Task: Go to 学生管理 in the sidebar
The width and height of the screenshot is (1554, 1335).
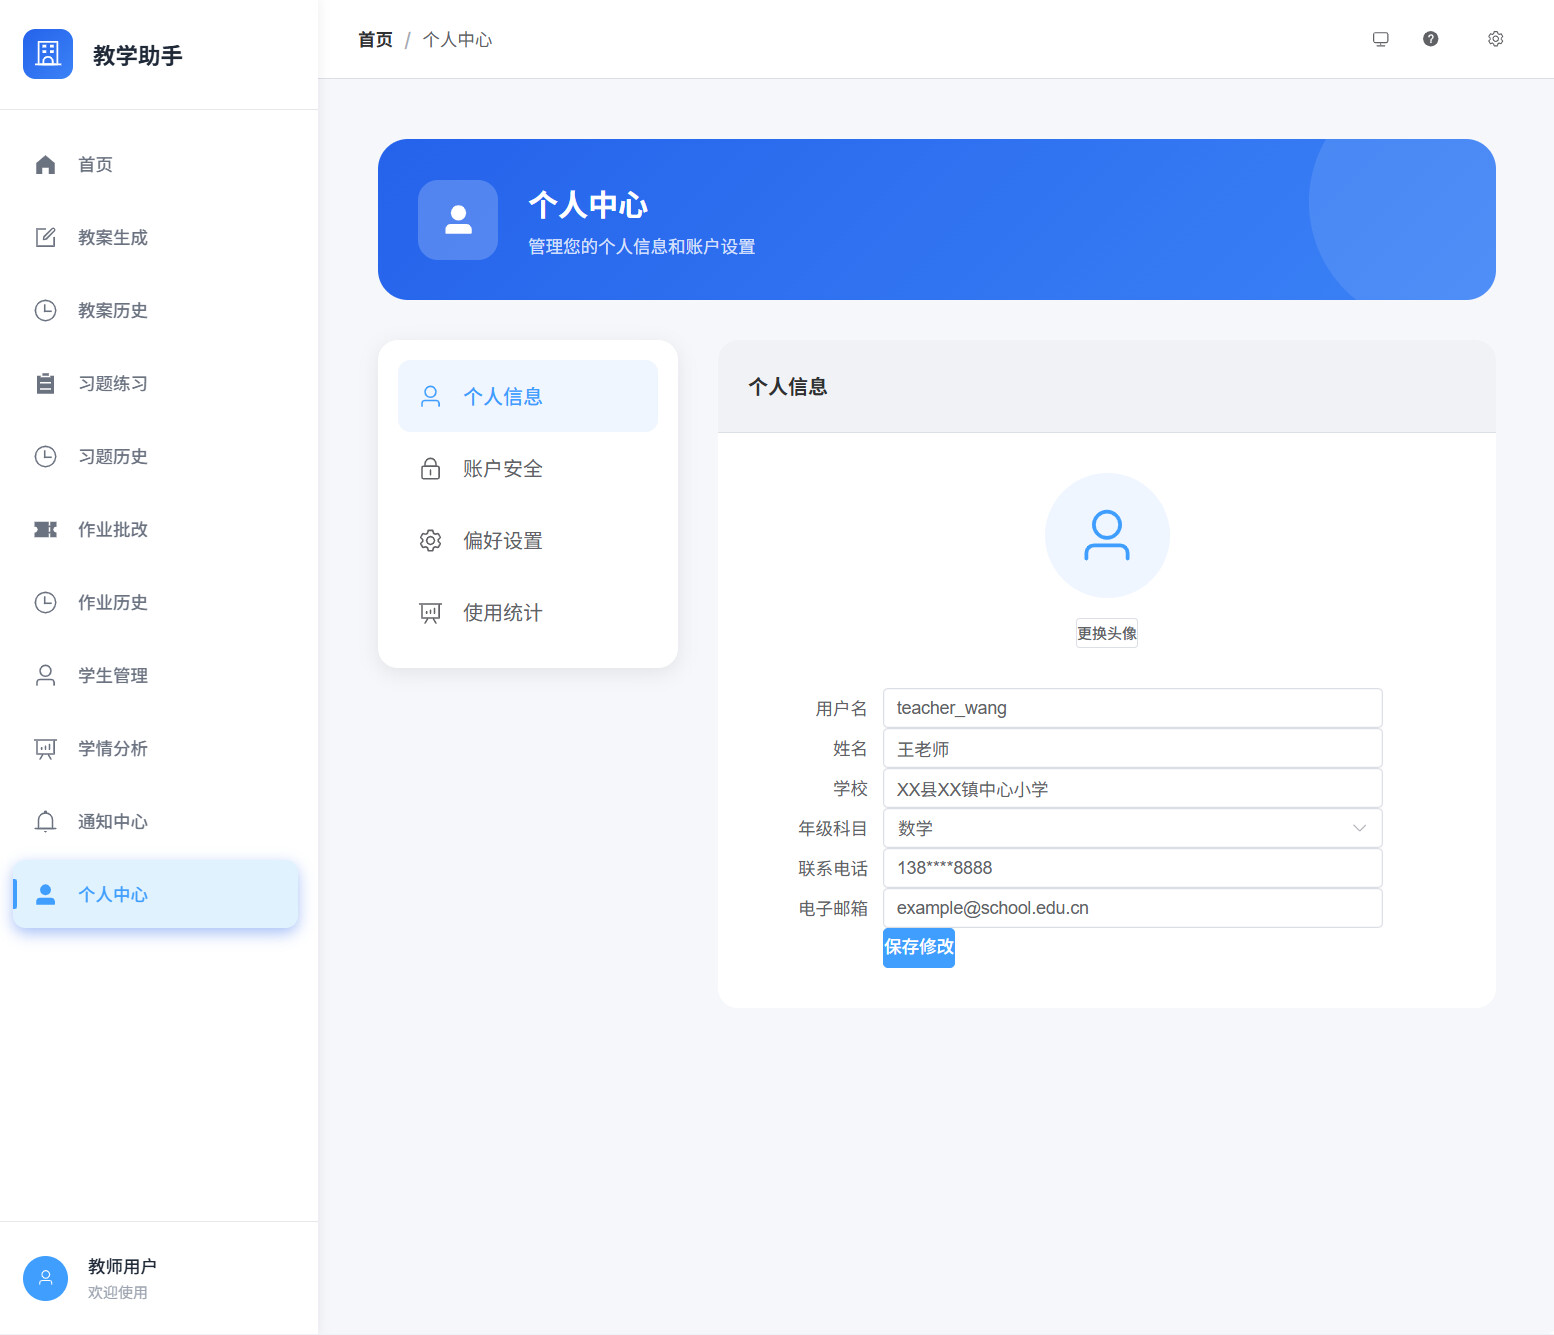Action: pos(112,676)
